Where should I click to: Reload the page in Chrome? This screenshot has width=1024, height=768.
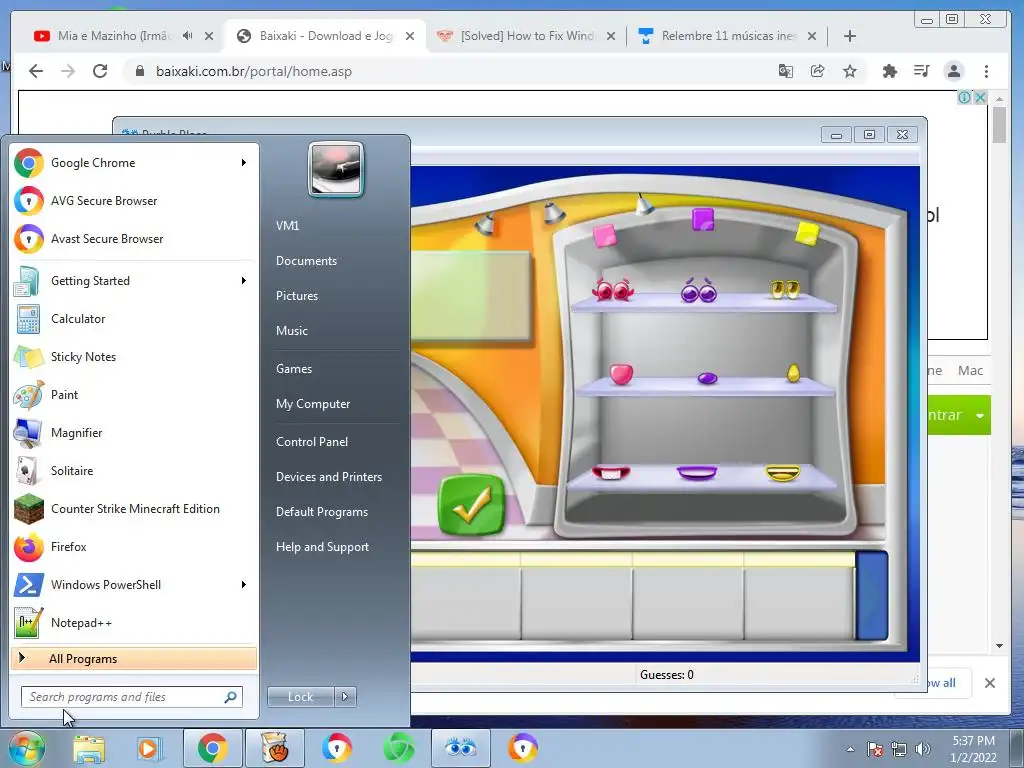click(x=100, y=71)
